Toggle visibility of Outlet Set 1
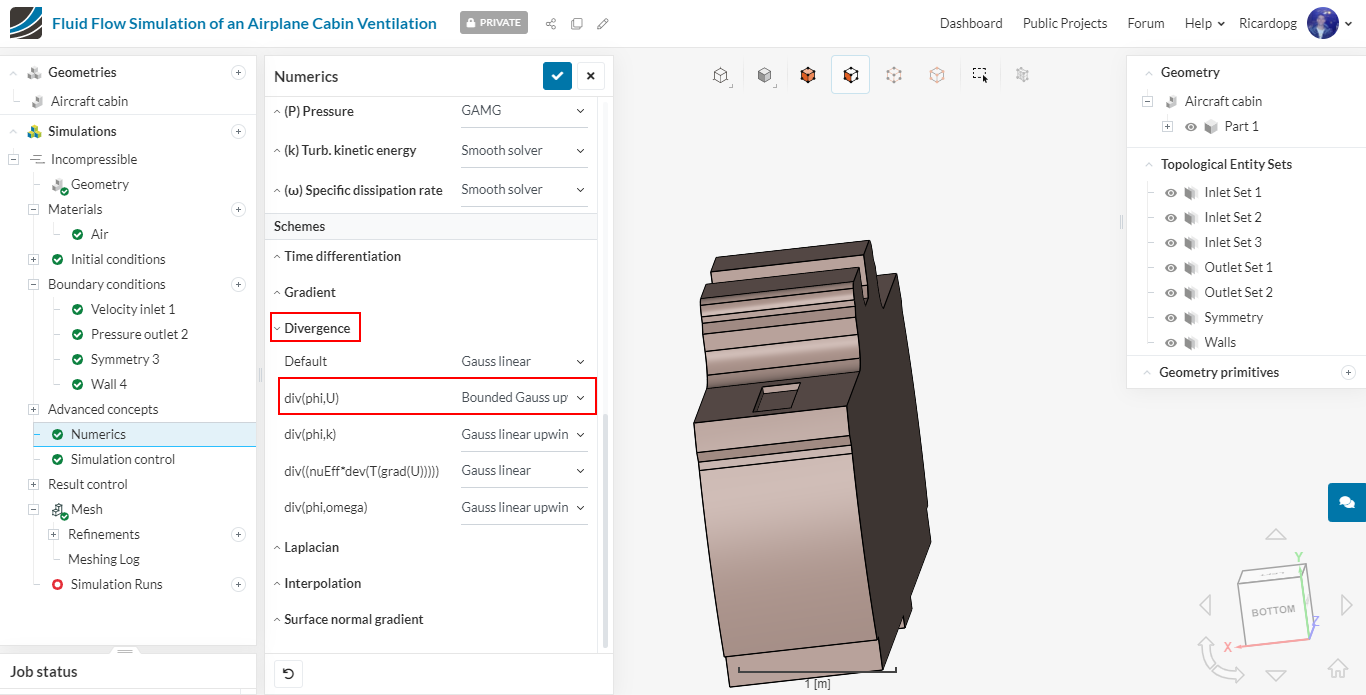 click(1170, 267)
